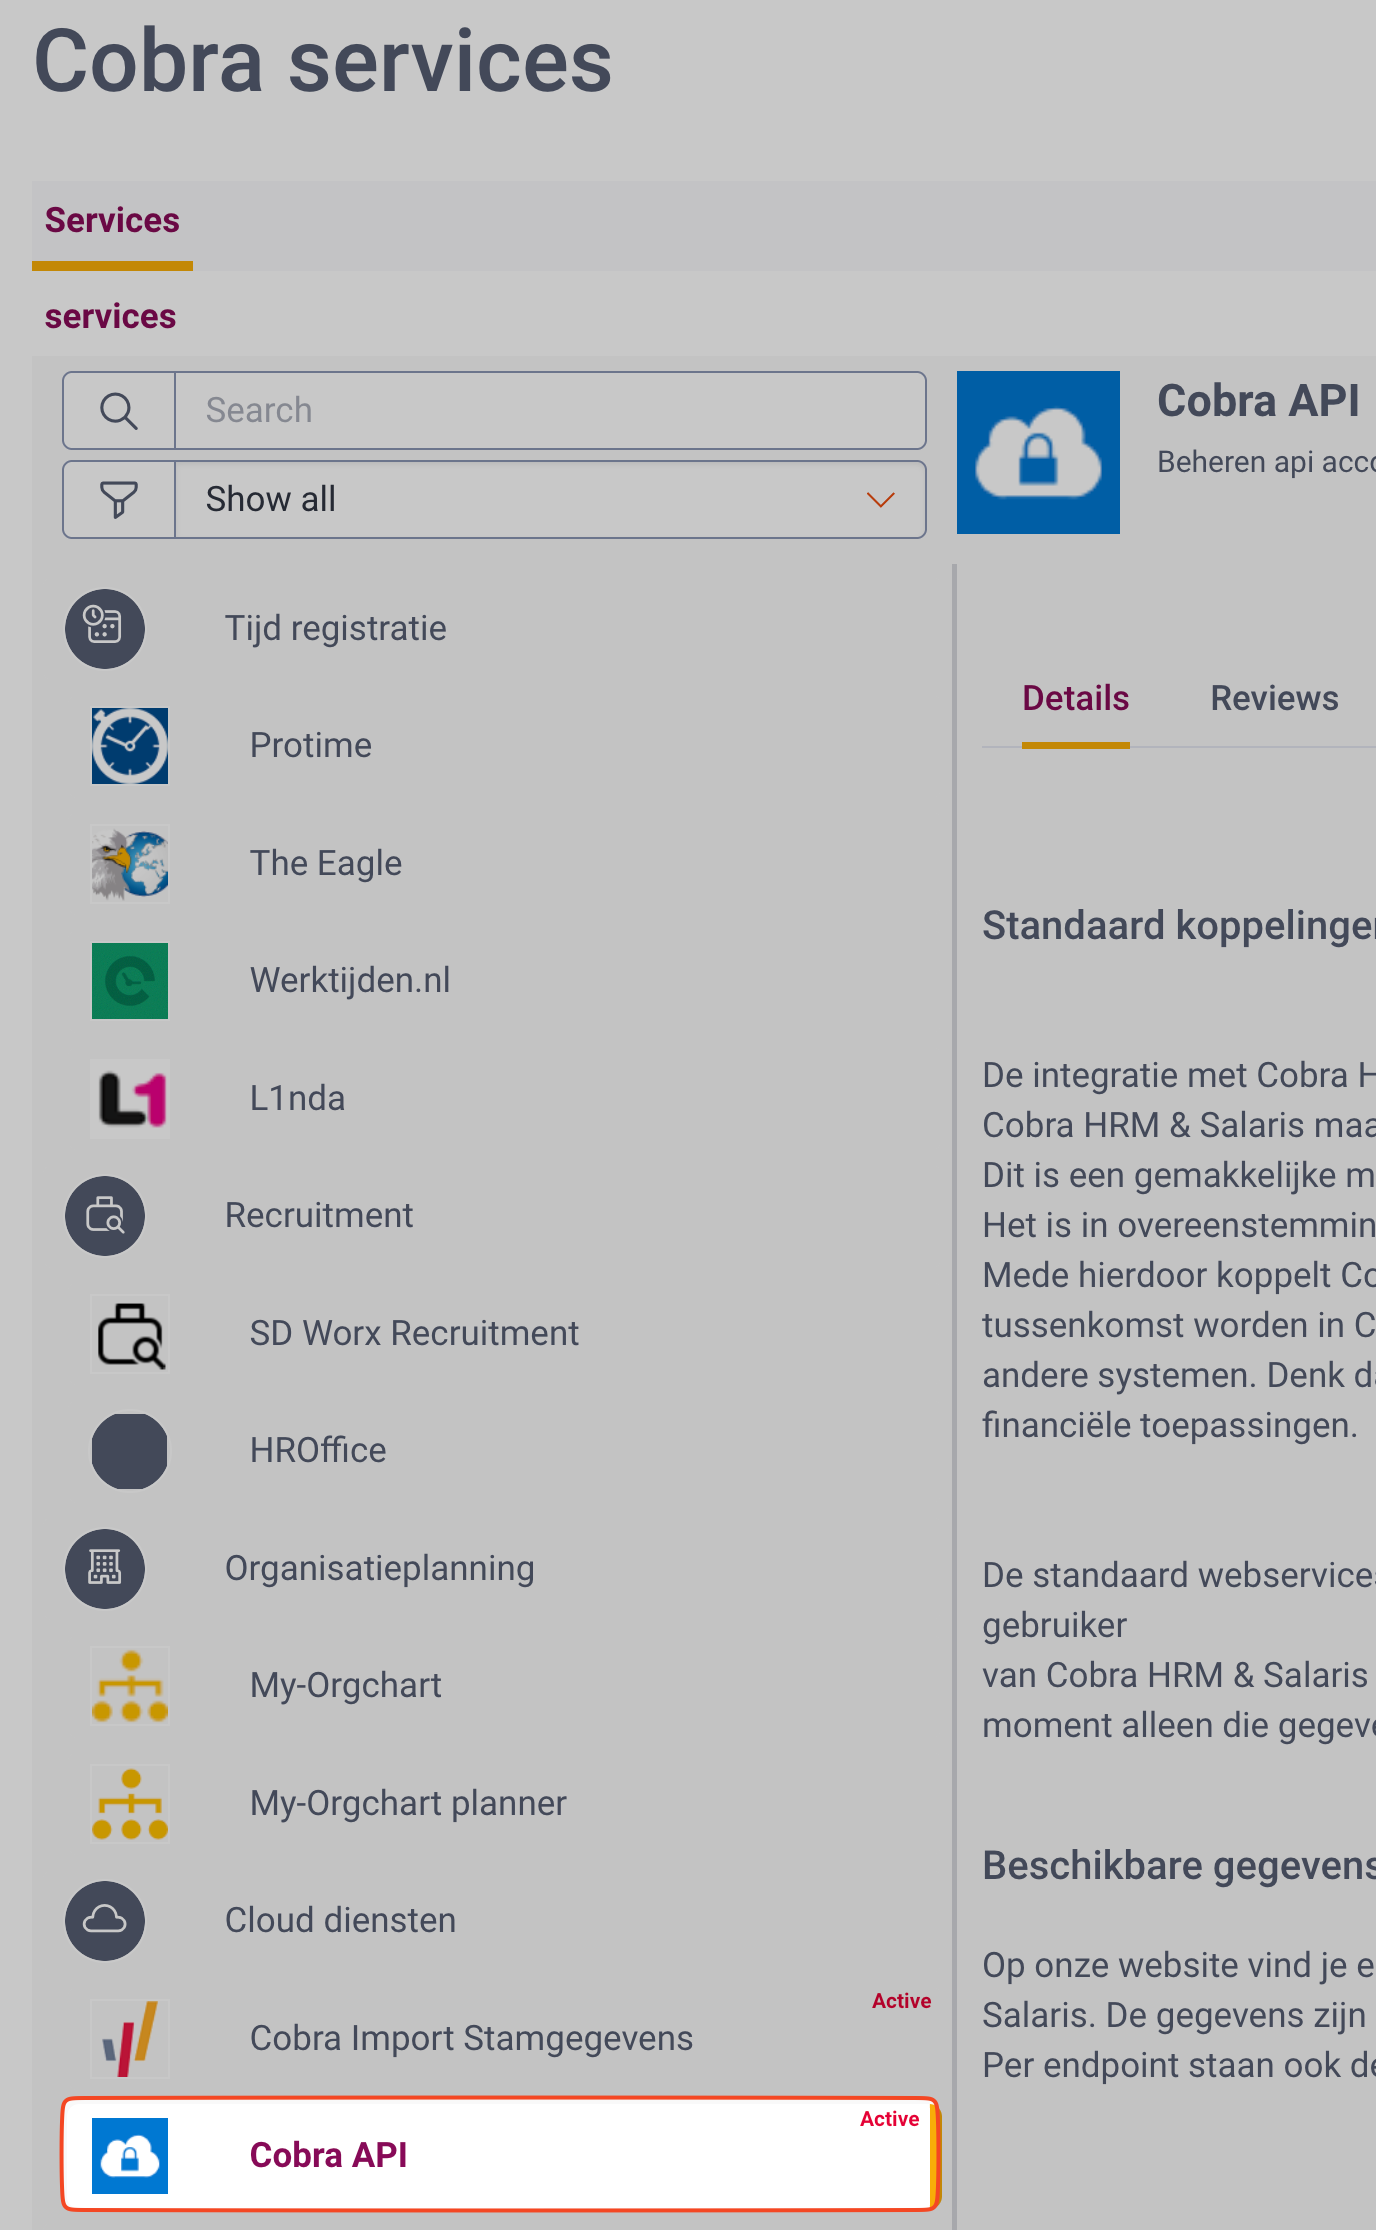Click the large Cobra API cloud logo
The height and width of the screenshot is (2230, 1376).
coord(1038,452)
